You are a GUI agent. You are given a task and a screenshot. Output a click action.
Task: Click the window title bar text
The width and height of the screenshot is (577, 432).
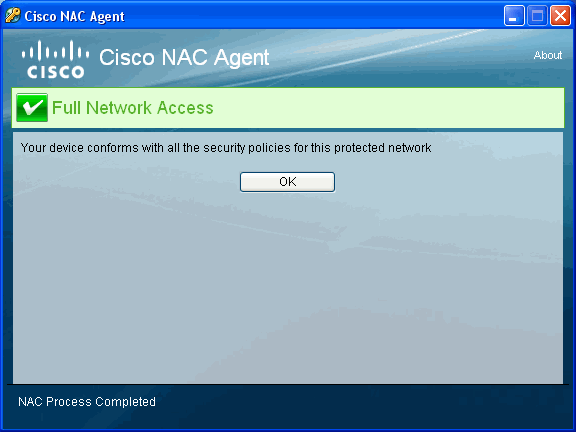coord(74,17)
